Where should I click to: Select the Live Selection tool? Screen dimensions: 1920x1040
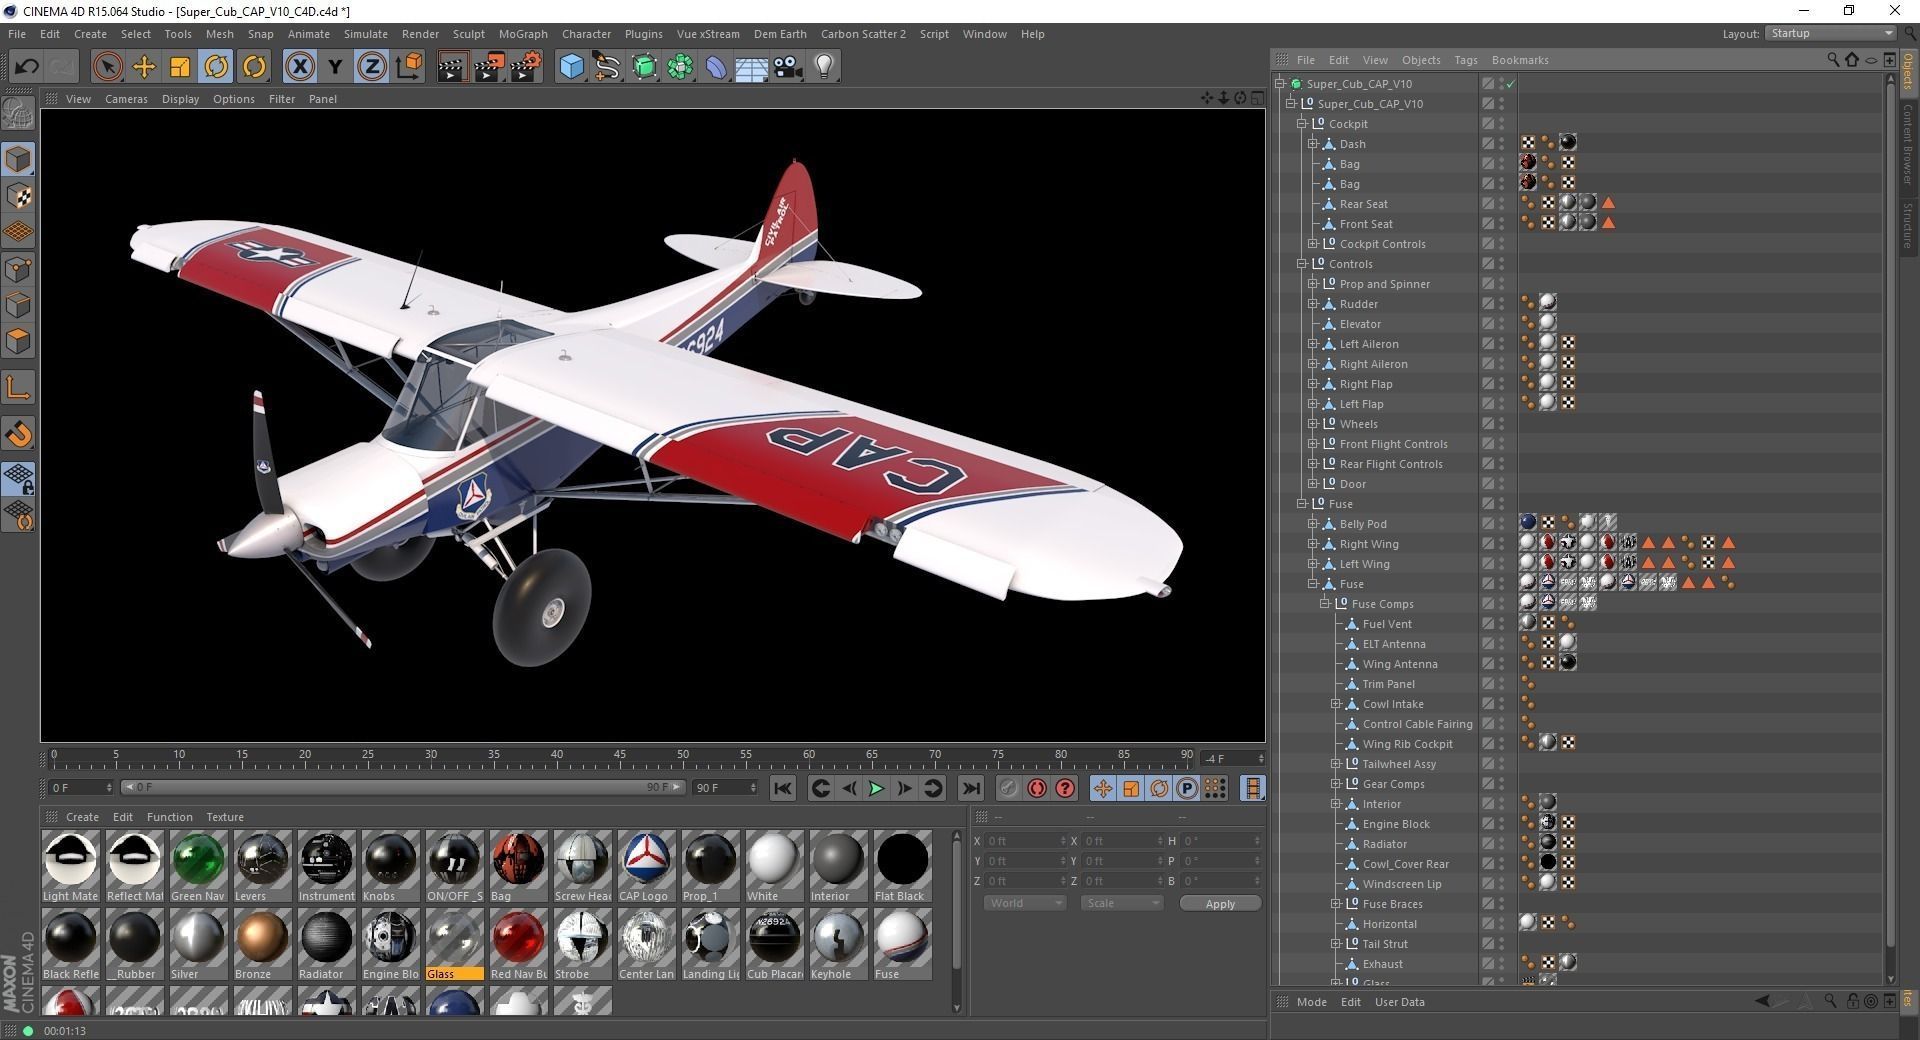[107, 67]
